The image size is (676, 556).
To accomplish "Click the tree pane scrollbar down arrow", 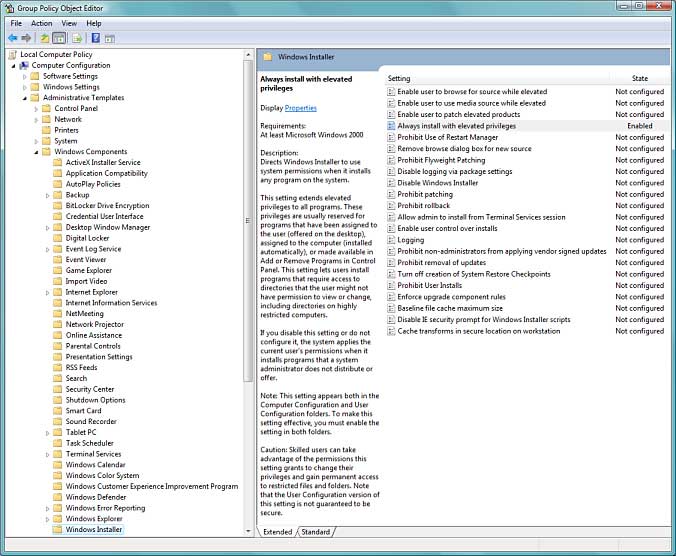I will pyautogui.click(x=247, y=531).
